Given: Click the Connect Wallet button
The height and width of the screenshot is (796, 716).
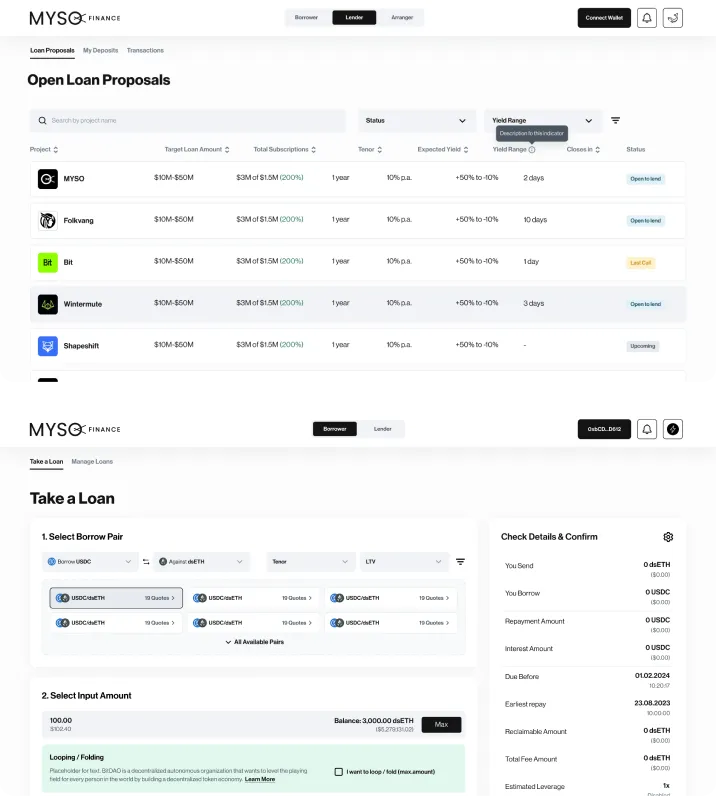Looking at the screenshot, I should [604, 18].
